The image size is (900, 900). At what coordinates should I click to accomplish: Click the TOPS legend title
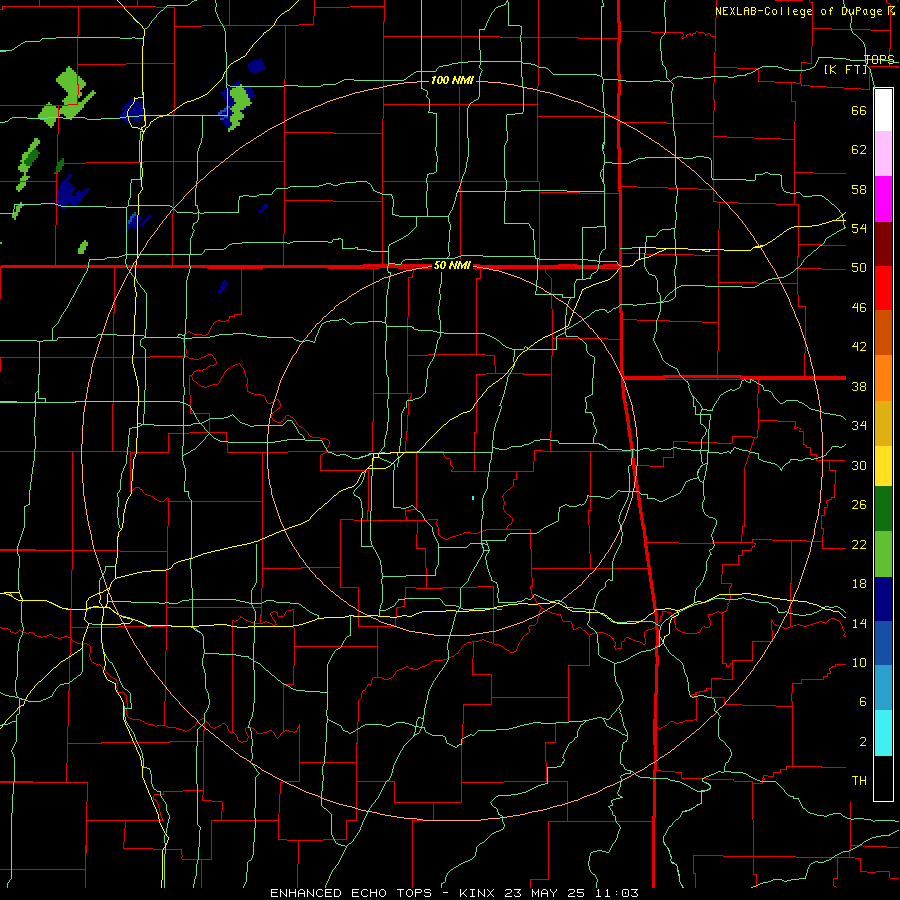(879, 59)
